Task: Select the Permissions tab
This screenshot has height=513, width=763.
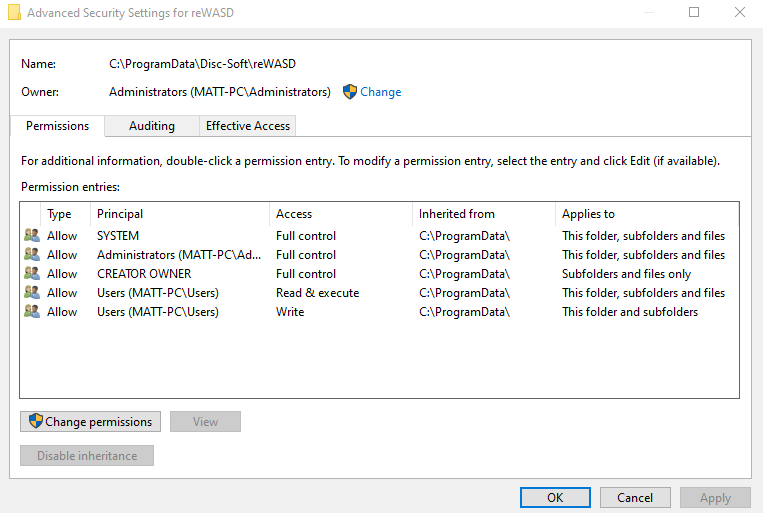Action: [57, 126]
